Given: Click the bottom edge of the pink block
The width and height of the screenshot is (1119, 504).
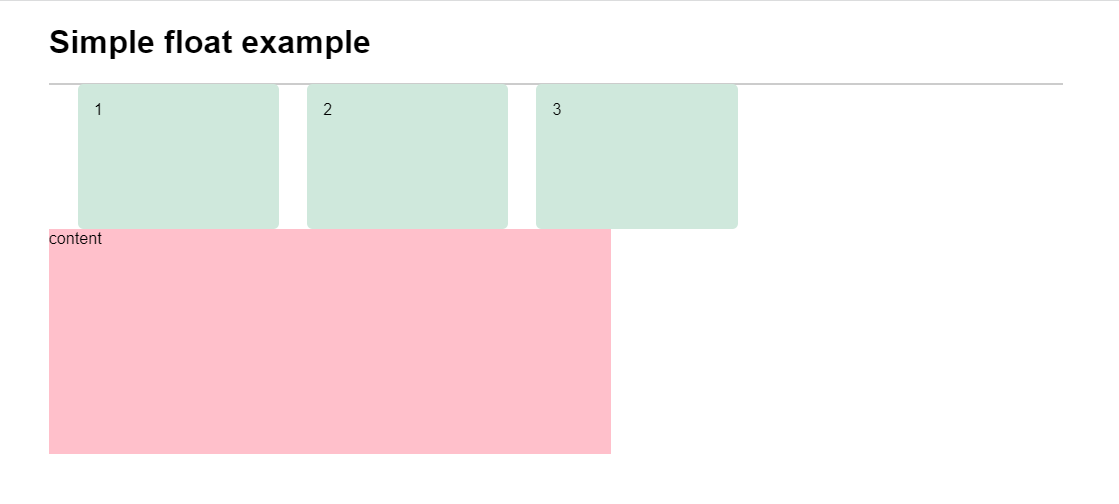Looking at the screenshot, I should (x=330, y=452).
